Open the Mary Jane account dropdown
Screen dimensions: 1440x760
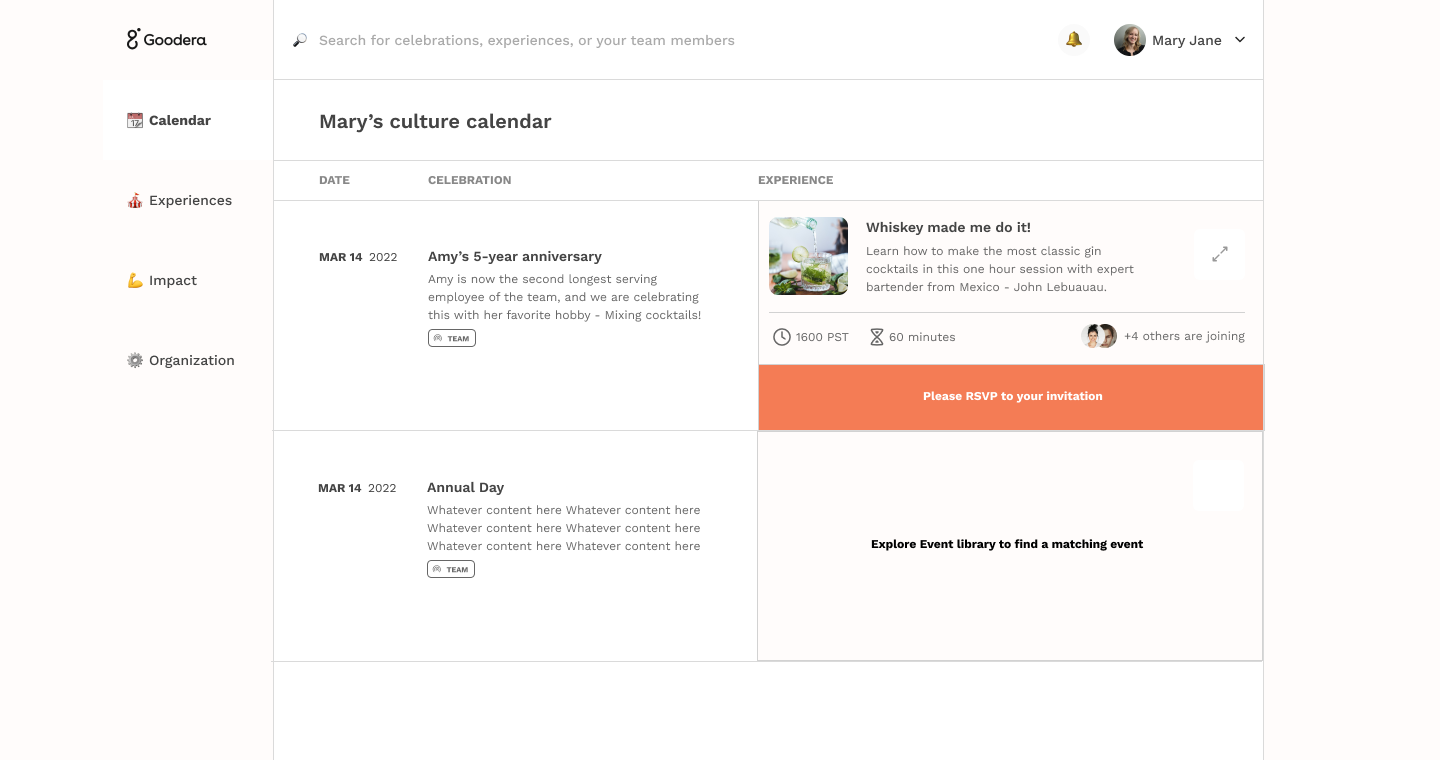click(1240, 40)
